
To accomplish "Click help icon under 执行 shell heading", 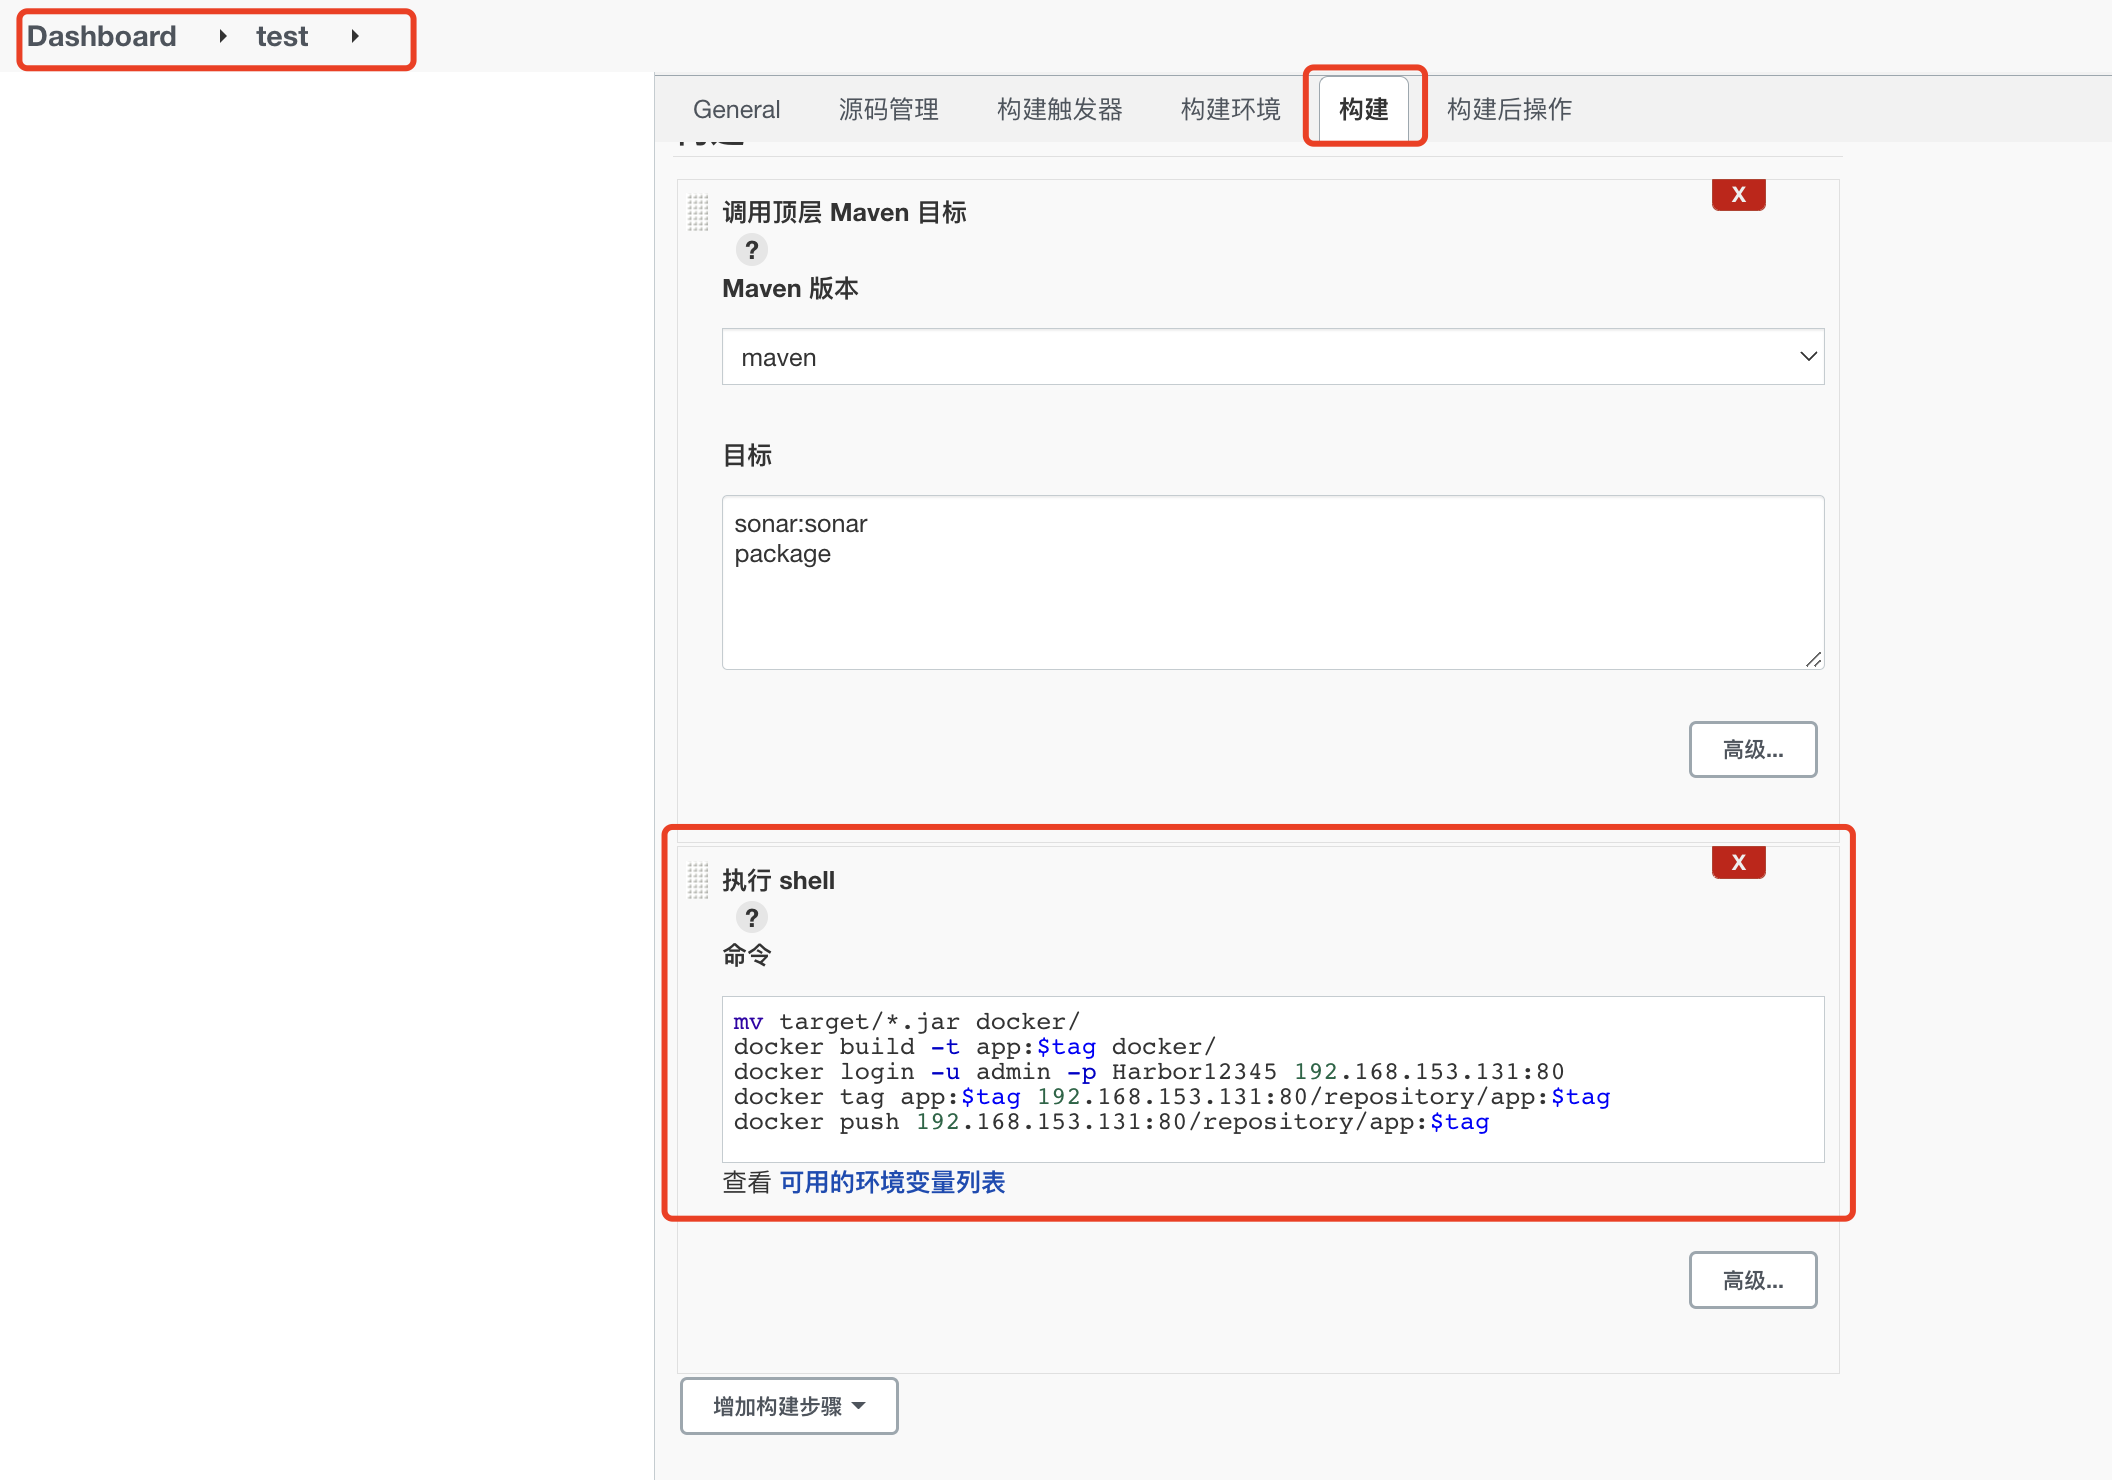I will tap(751, 917).
